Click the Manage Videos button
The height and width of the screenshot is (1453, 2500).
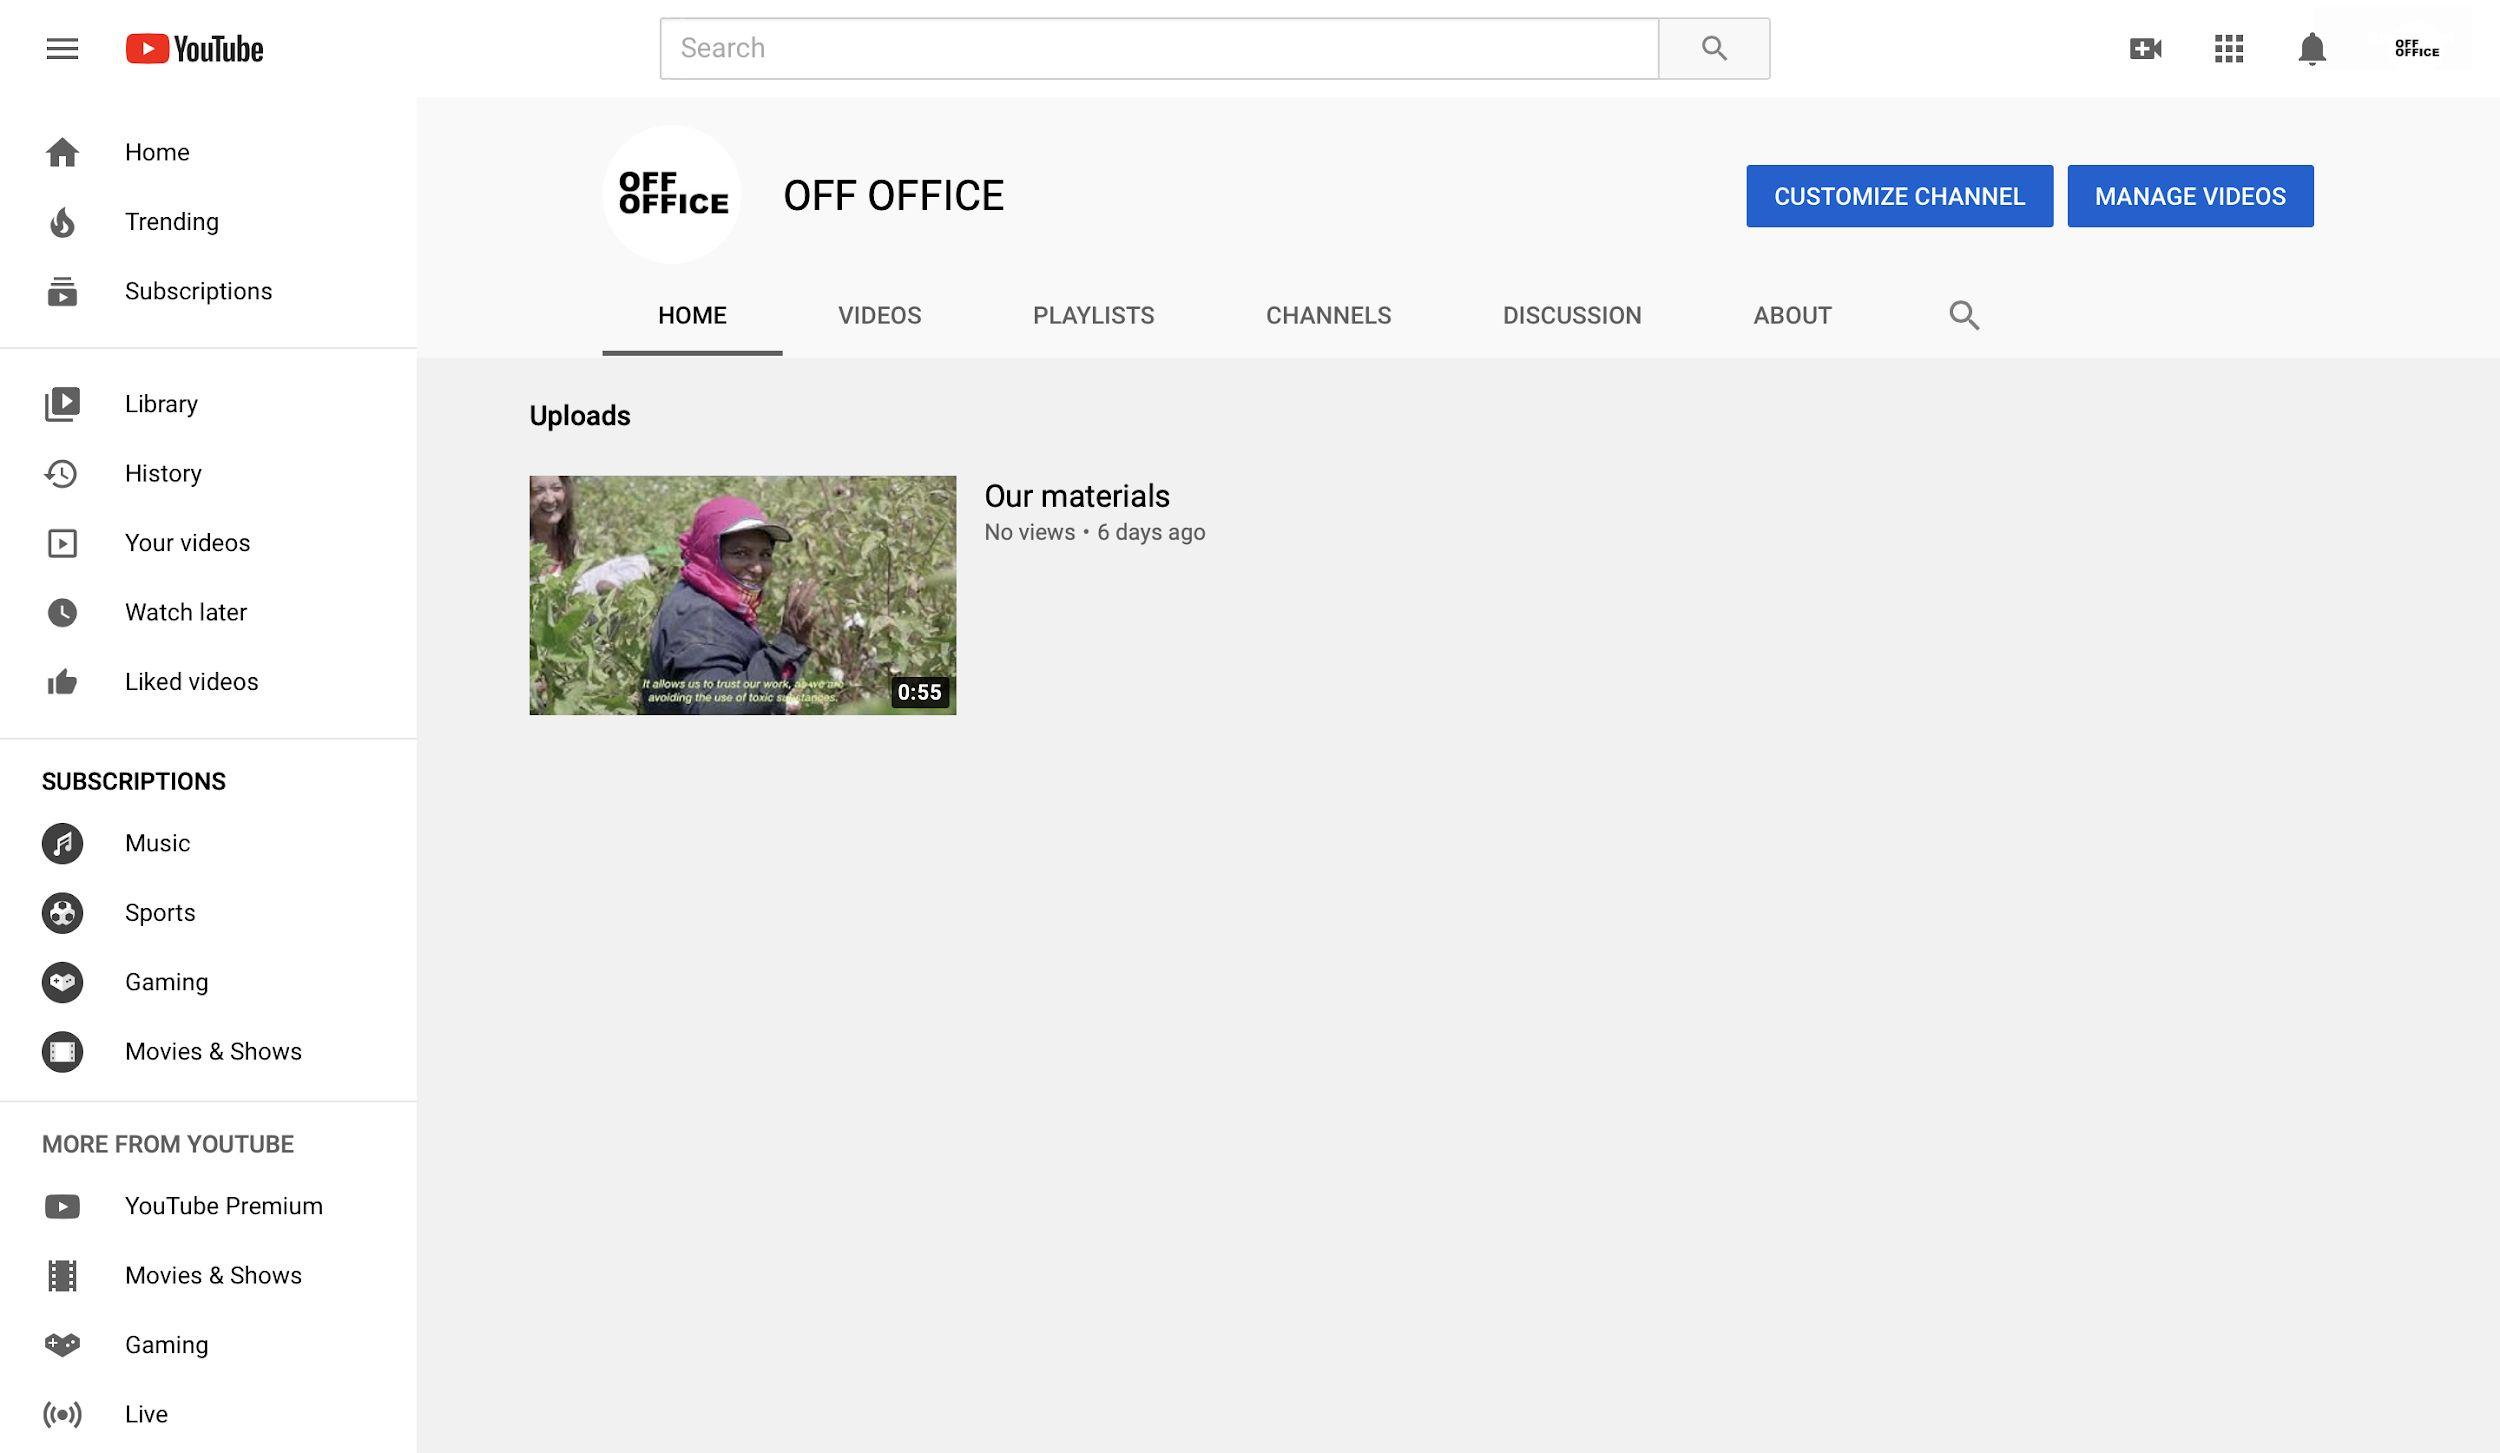point(2190,196)
